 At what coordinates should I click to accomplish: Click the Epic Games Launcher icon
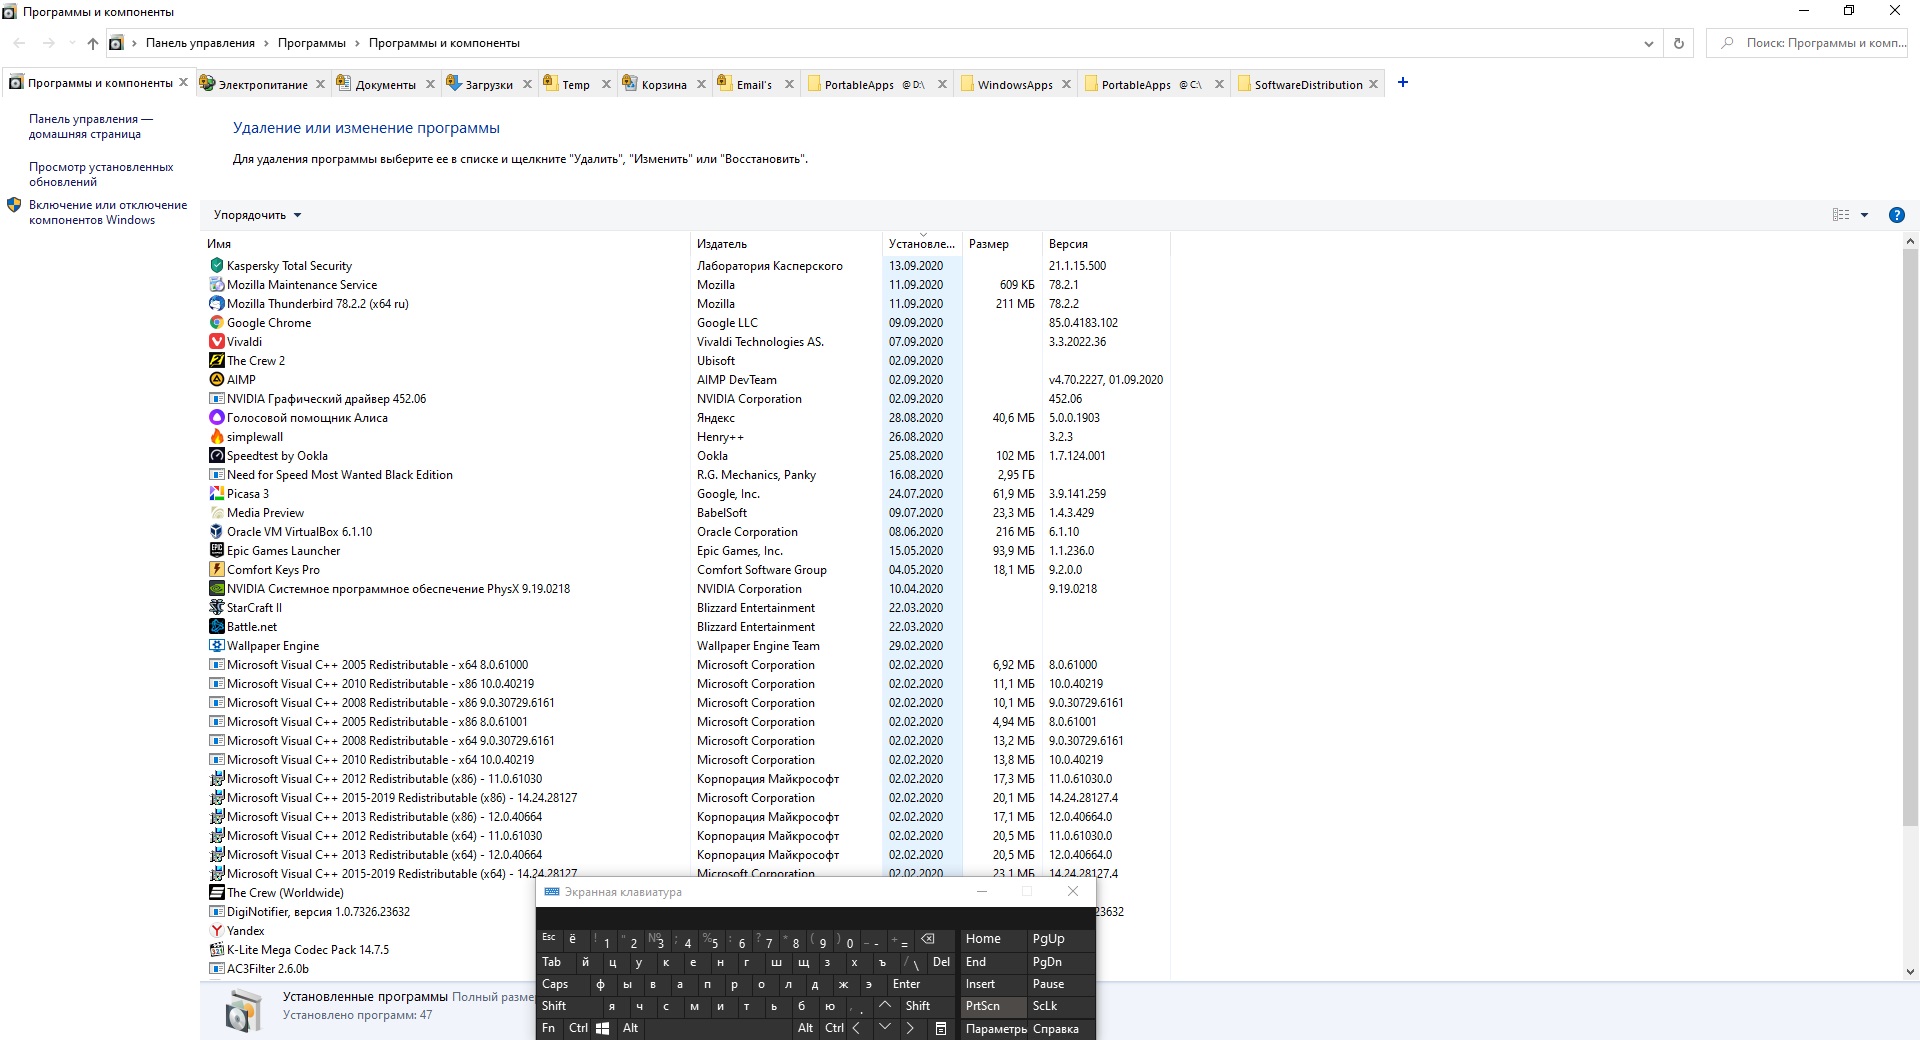pyautogui.click(x=216, y=551)
